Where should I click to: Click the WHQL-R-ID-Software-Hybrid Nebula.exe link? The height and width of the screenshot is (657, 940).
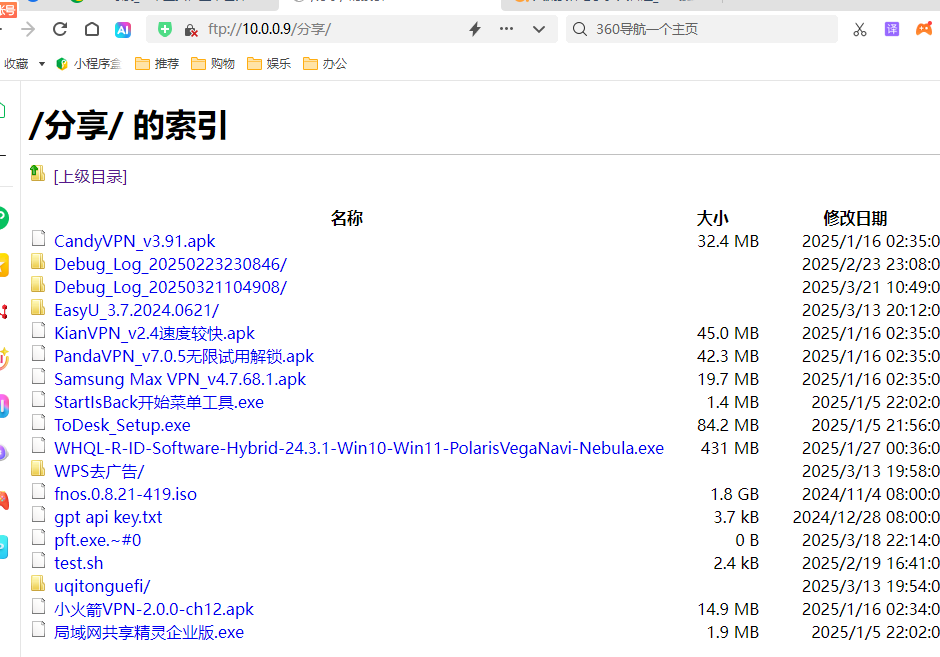coord(359,448)
